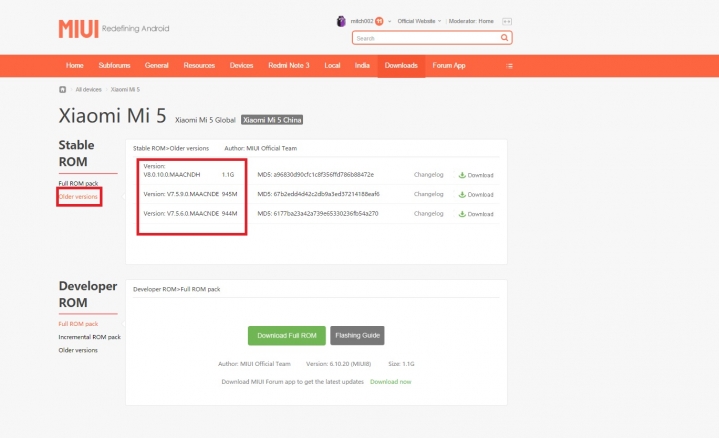Open Stable ROM Full ROM pack link
Screen dimensions: 719x438
(x=78, y=183)
